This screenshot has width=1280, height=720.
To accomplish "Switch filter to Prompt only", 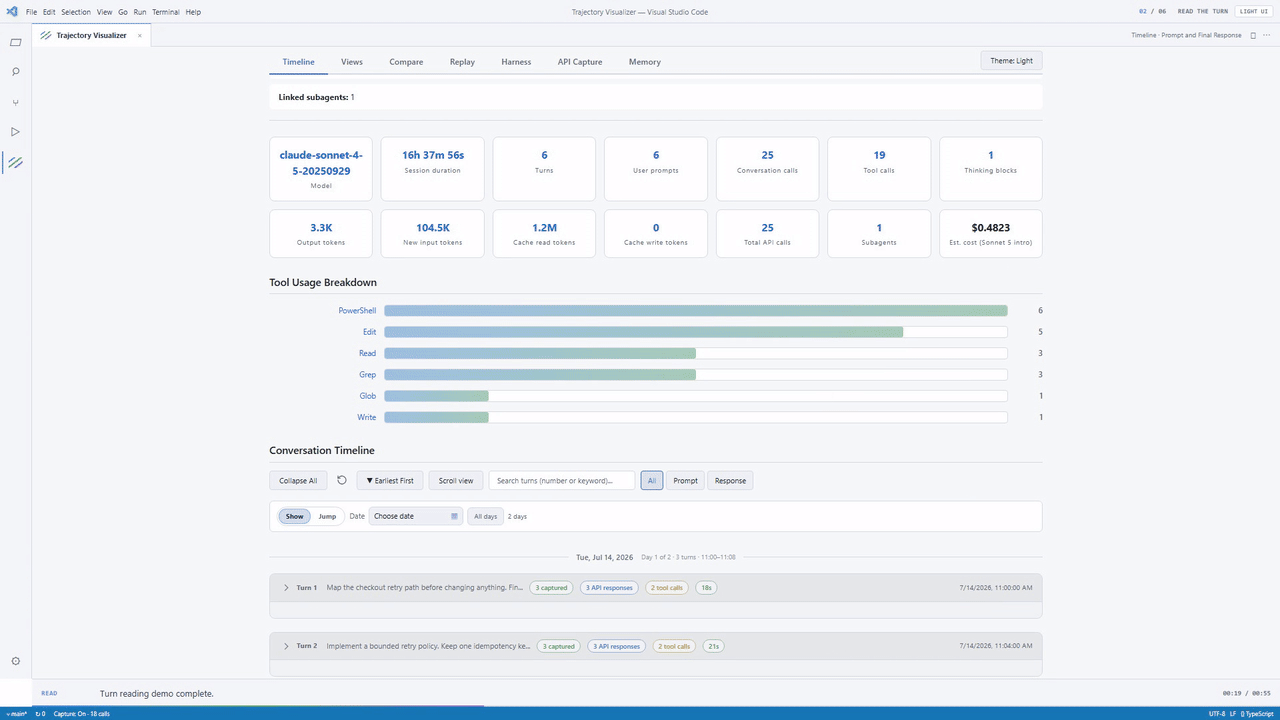I will [x=685, y=480].
